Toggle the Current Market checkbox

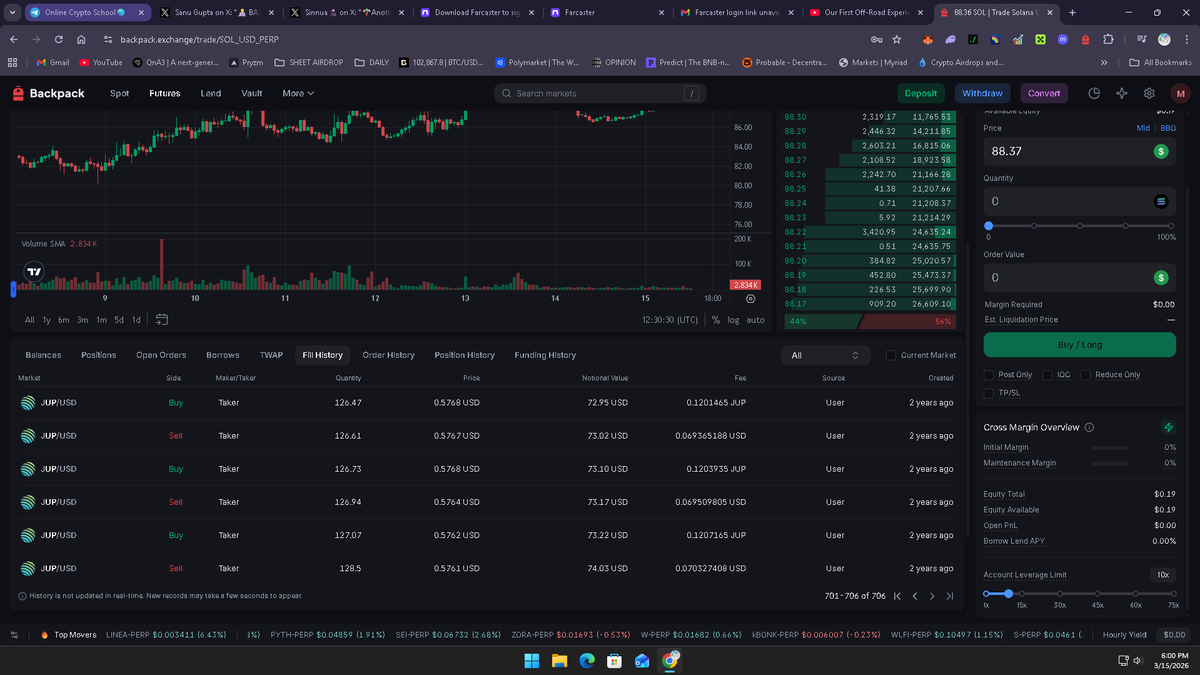point(890,355)
